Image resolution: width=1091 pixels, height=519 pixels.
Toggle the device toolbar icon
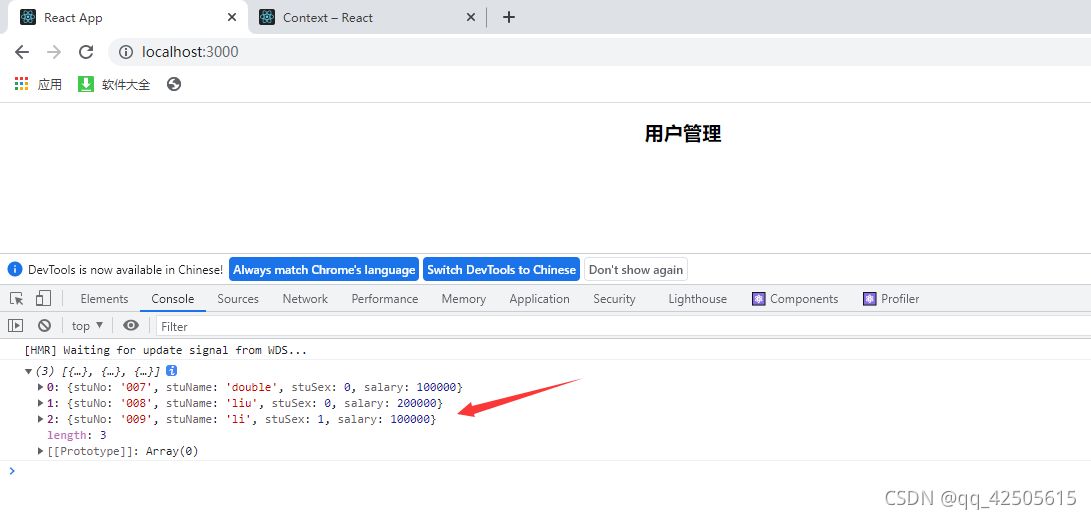(x=43, y=299)
